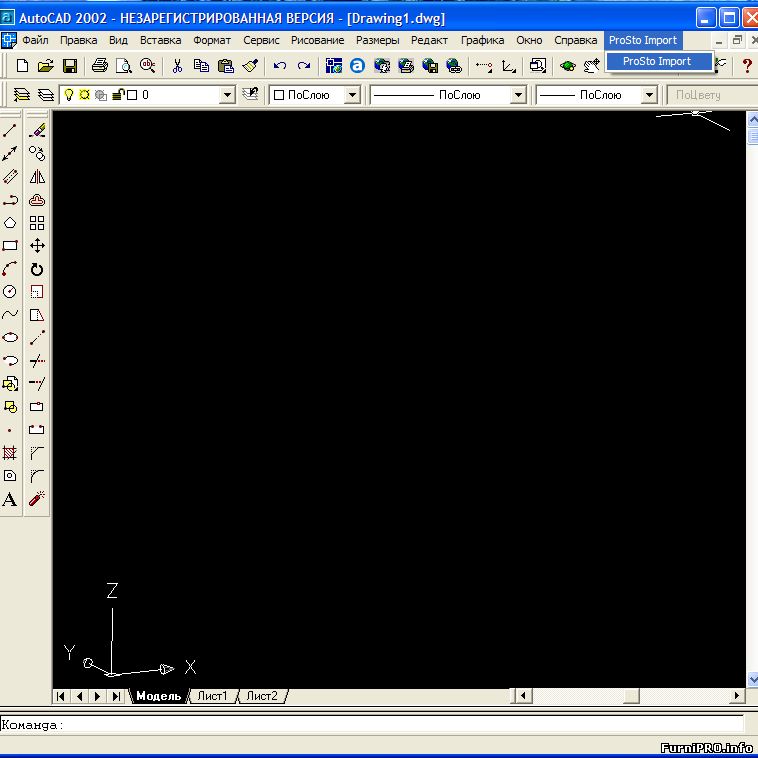Undo the last action
The image size is (758, 758).
[279, 65]
